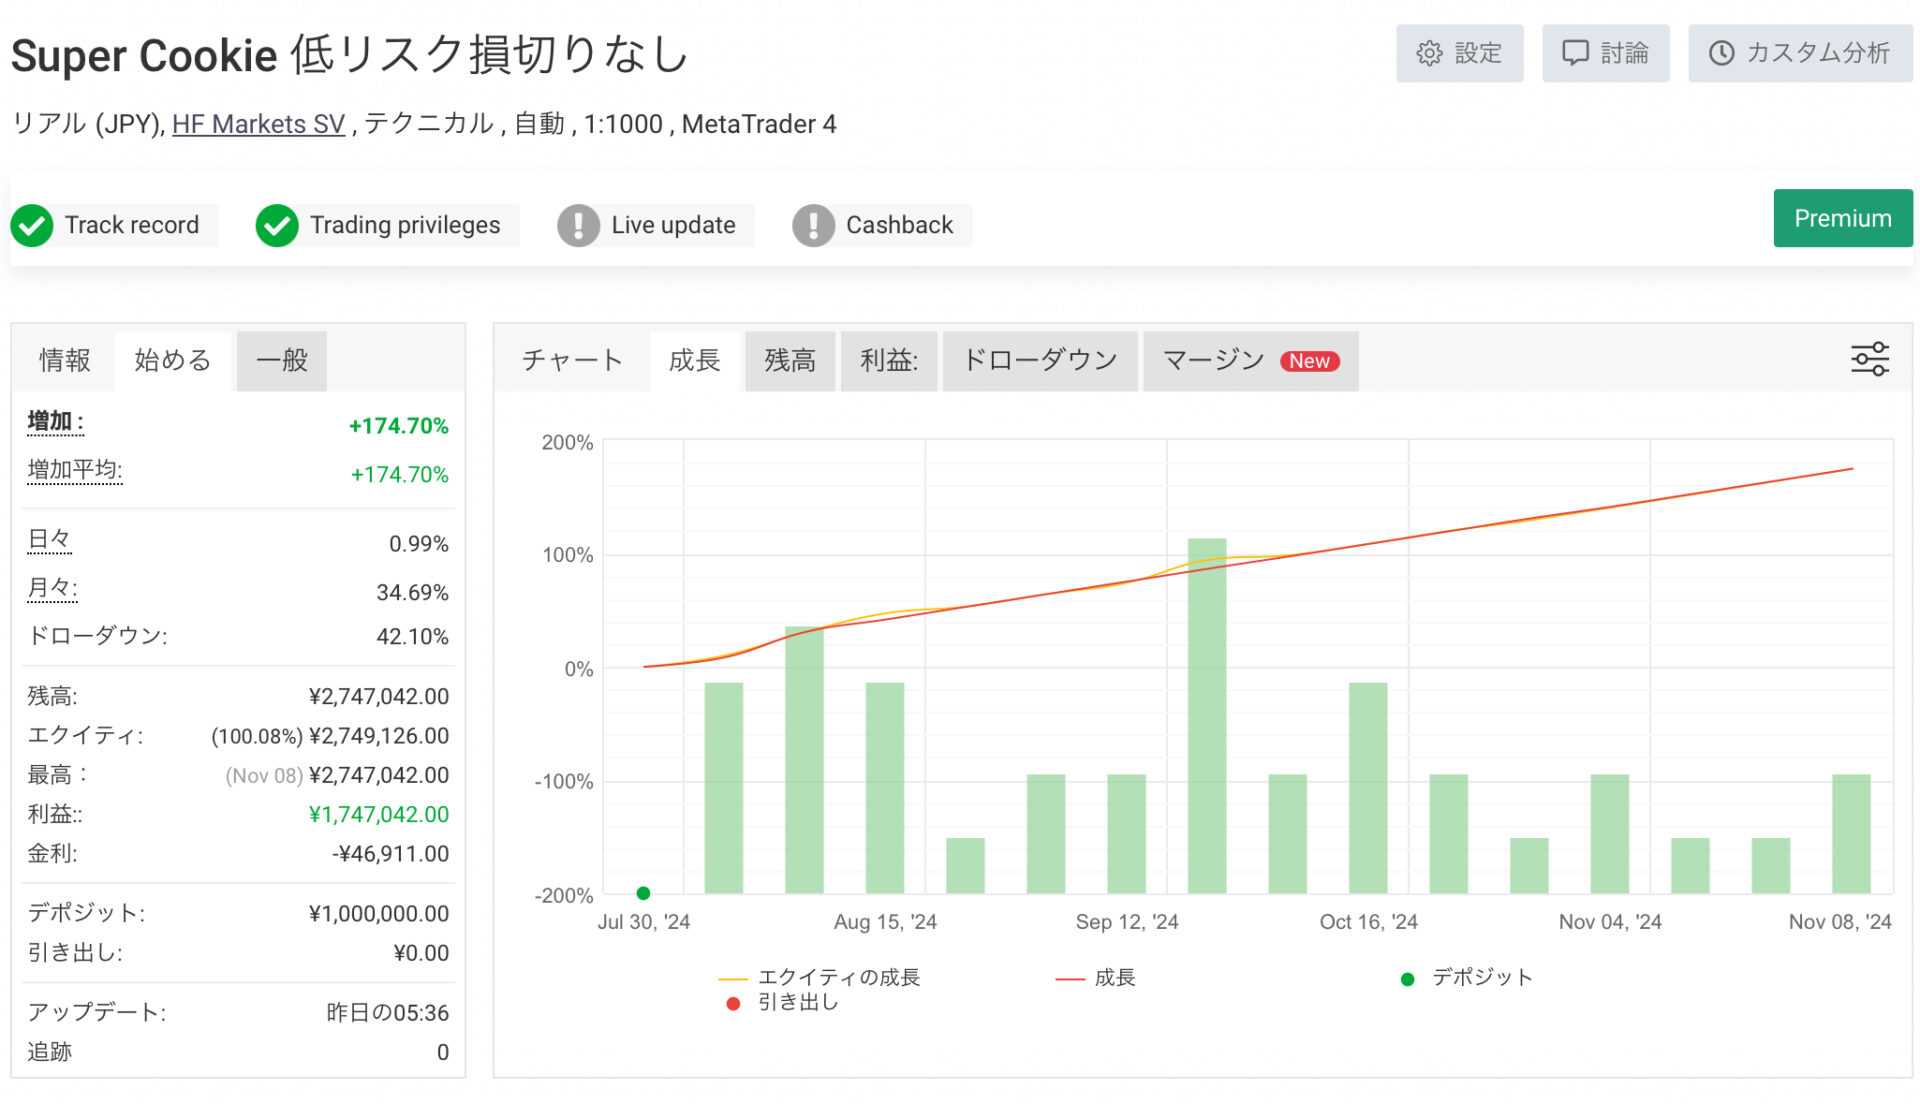
Task: Switch to the 成長 growth tab
Action: [694, 360]
